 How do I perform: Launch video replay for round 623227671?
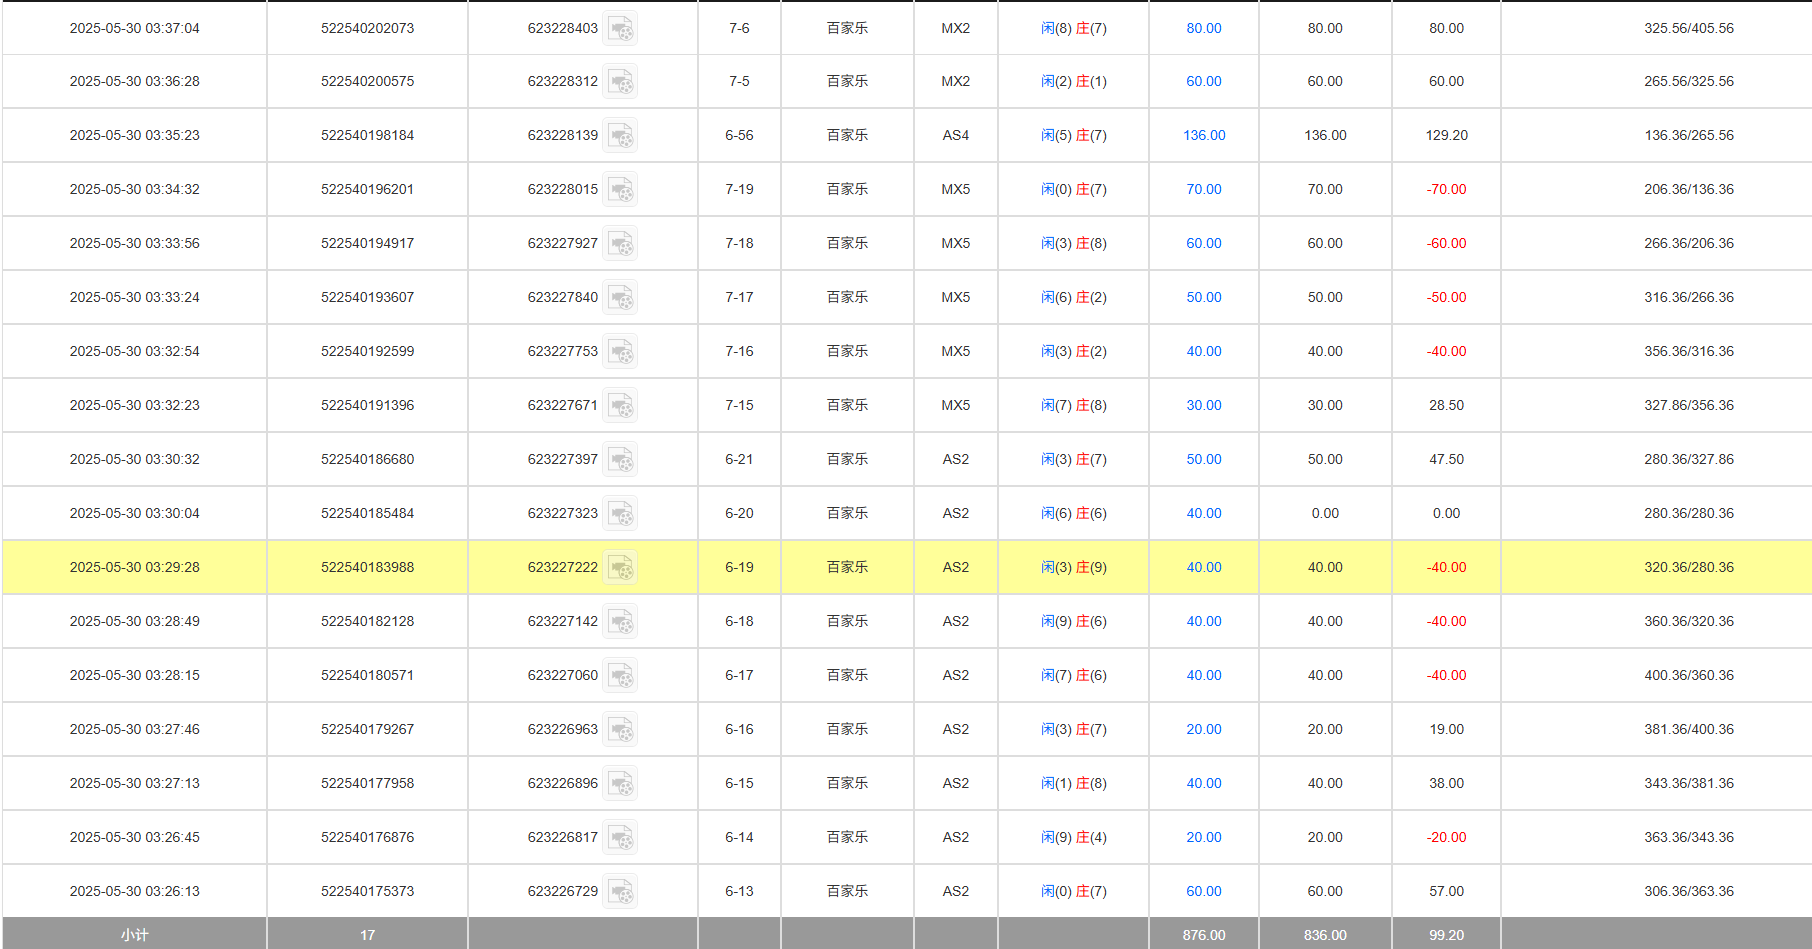click(620, 406)
